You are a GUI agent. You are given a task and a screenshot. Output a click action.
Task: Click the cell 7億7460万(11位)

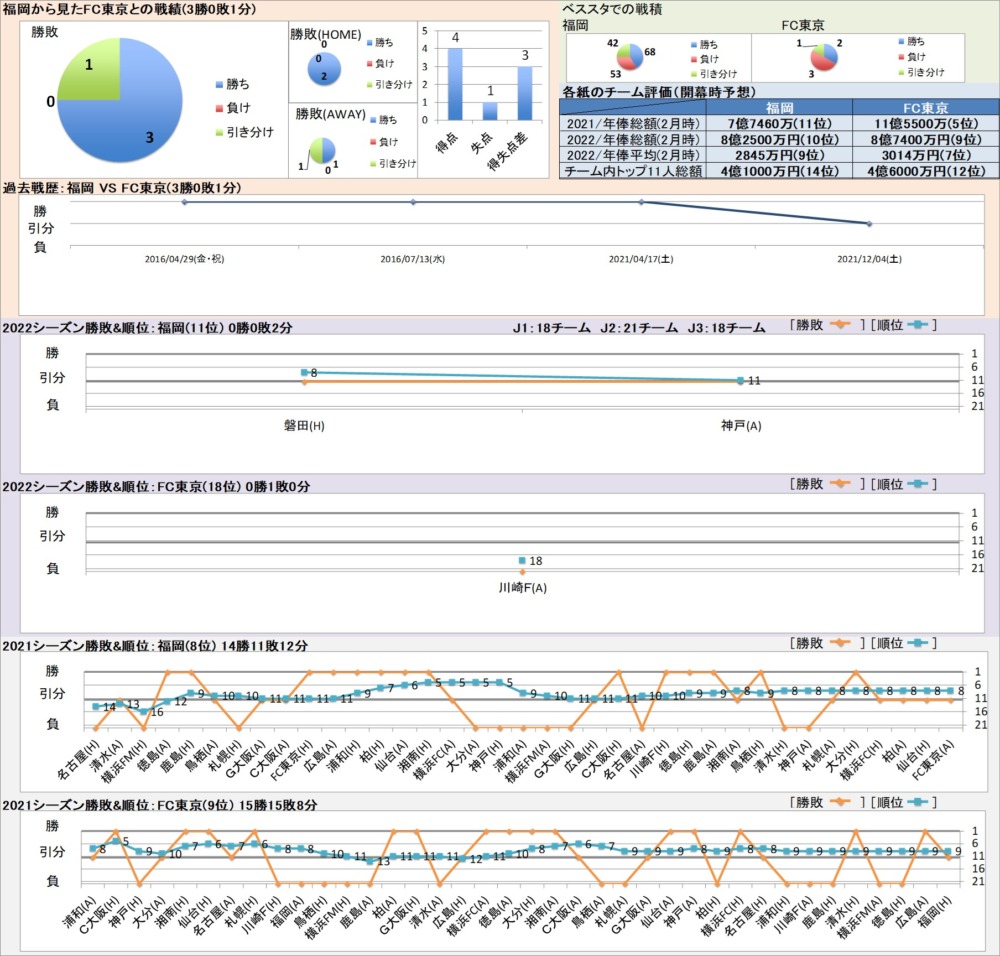(x=779, y=124)
